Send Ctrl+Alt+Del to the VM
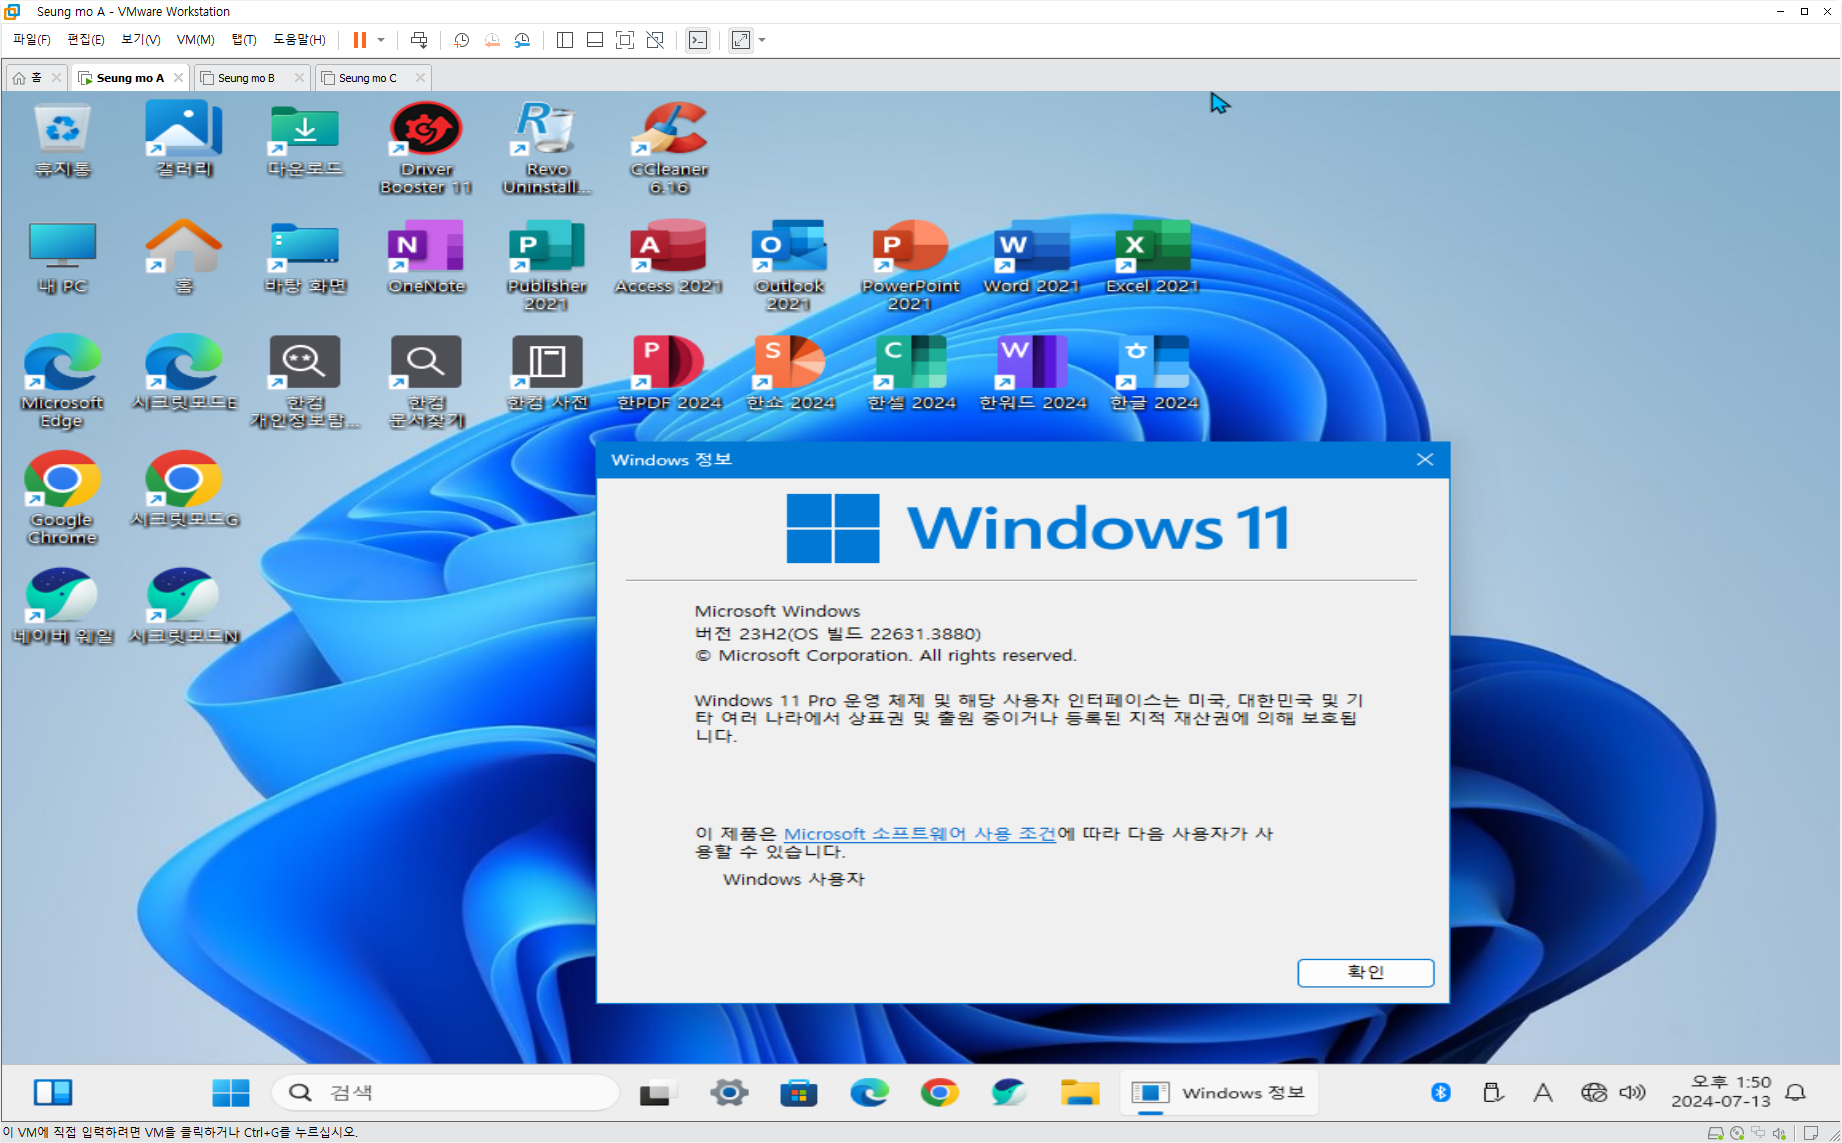Image resolution: width=1842 pixels, height=1143 pixels. [419, 40]
